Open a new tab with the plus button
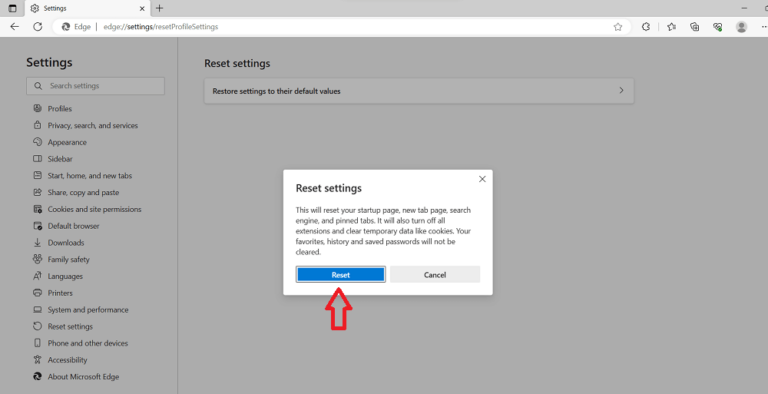The height and width of the screenshot is (394, 768). [159, 8]
